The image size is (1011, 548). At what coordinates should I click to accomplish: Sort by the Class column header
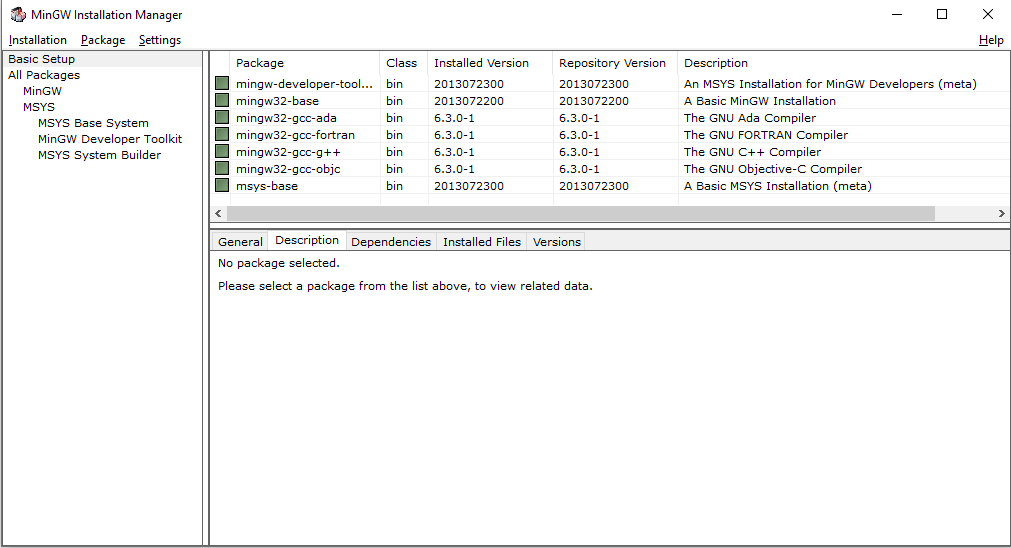point(404,63)
